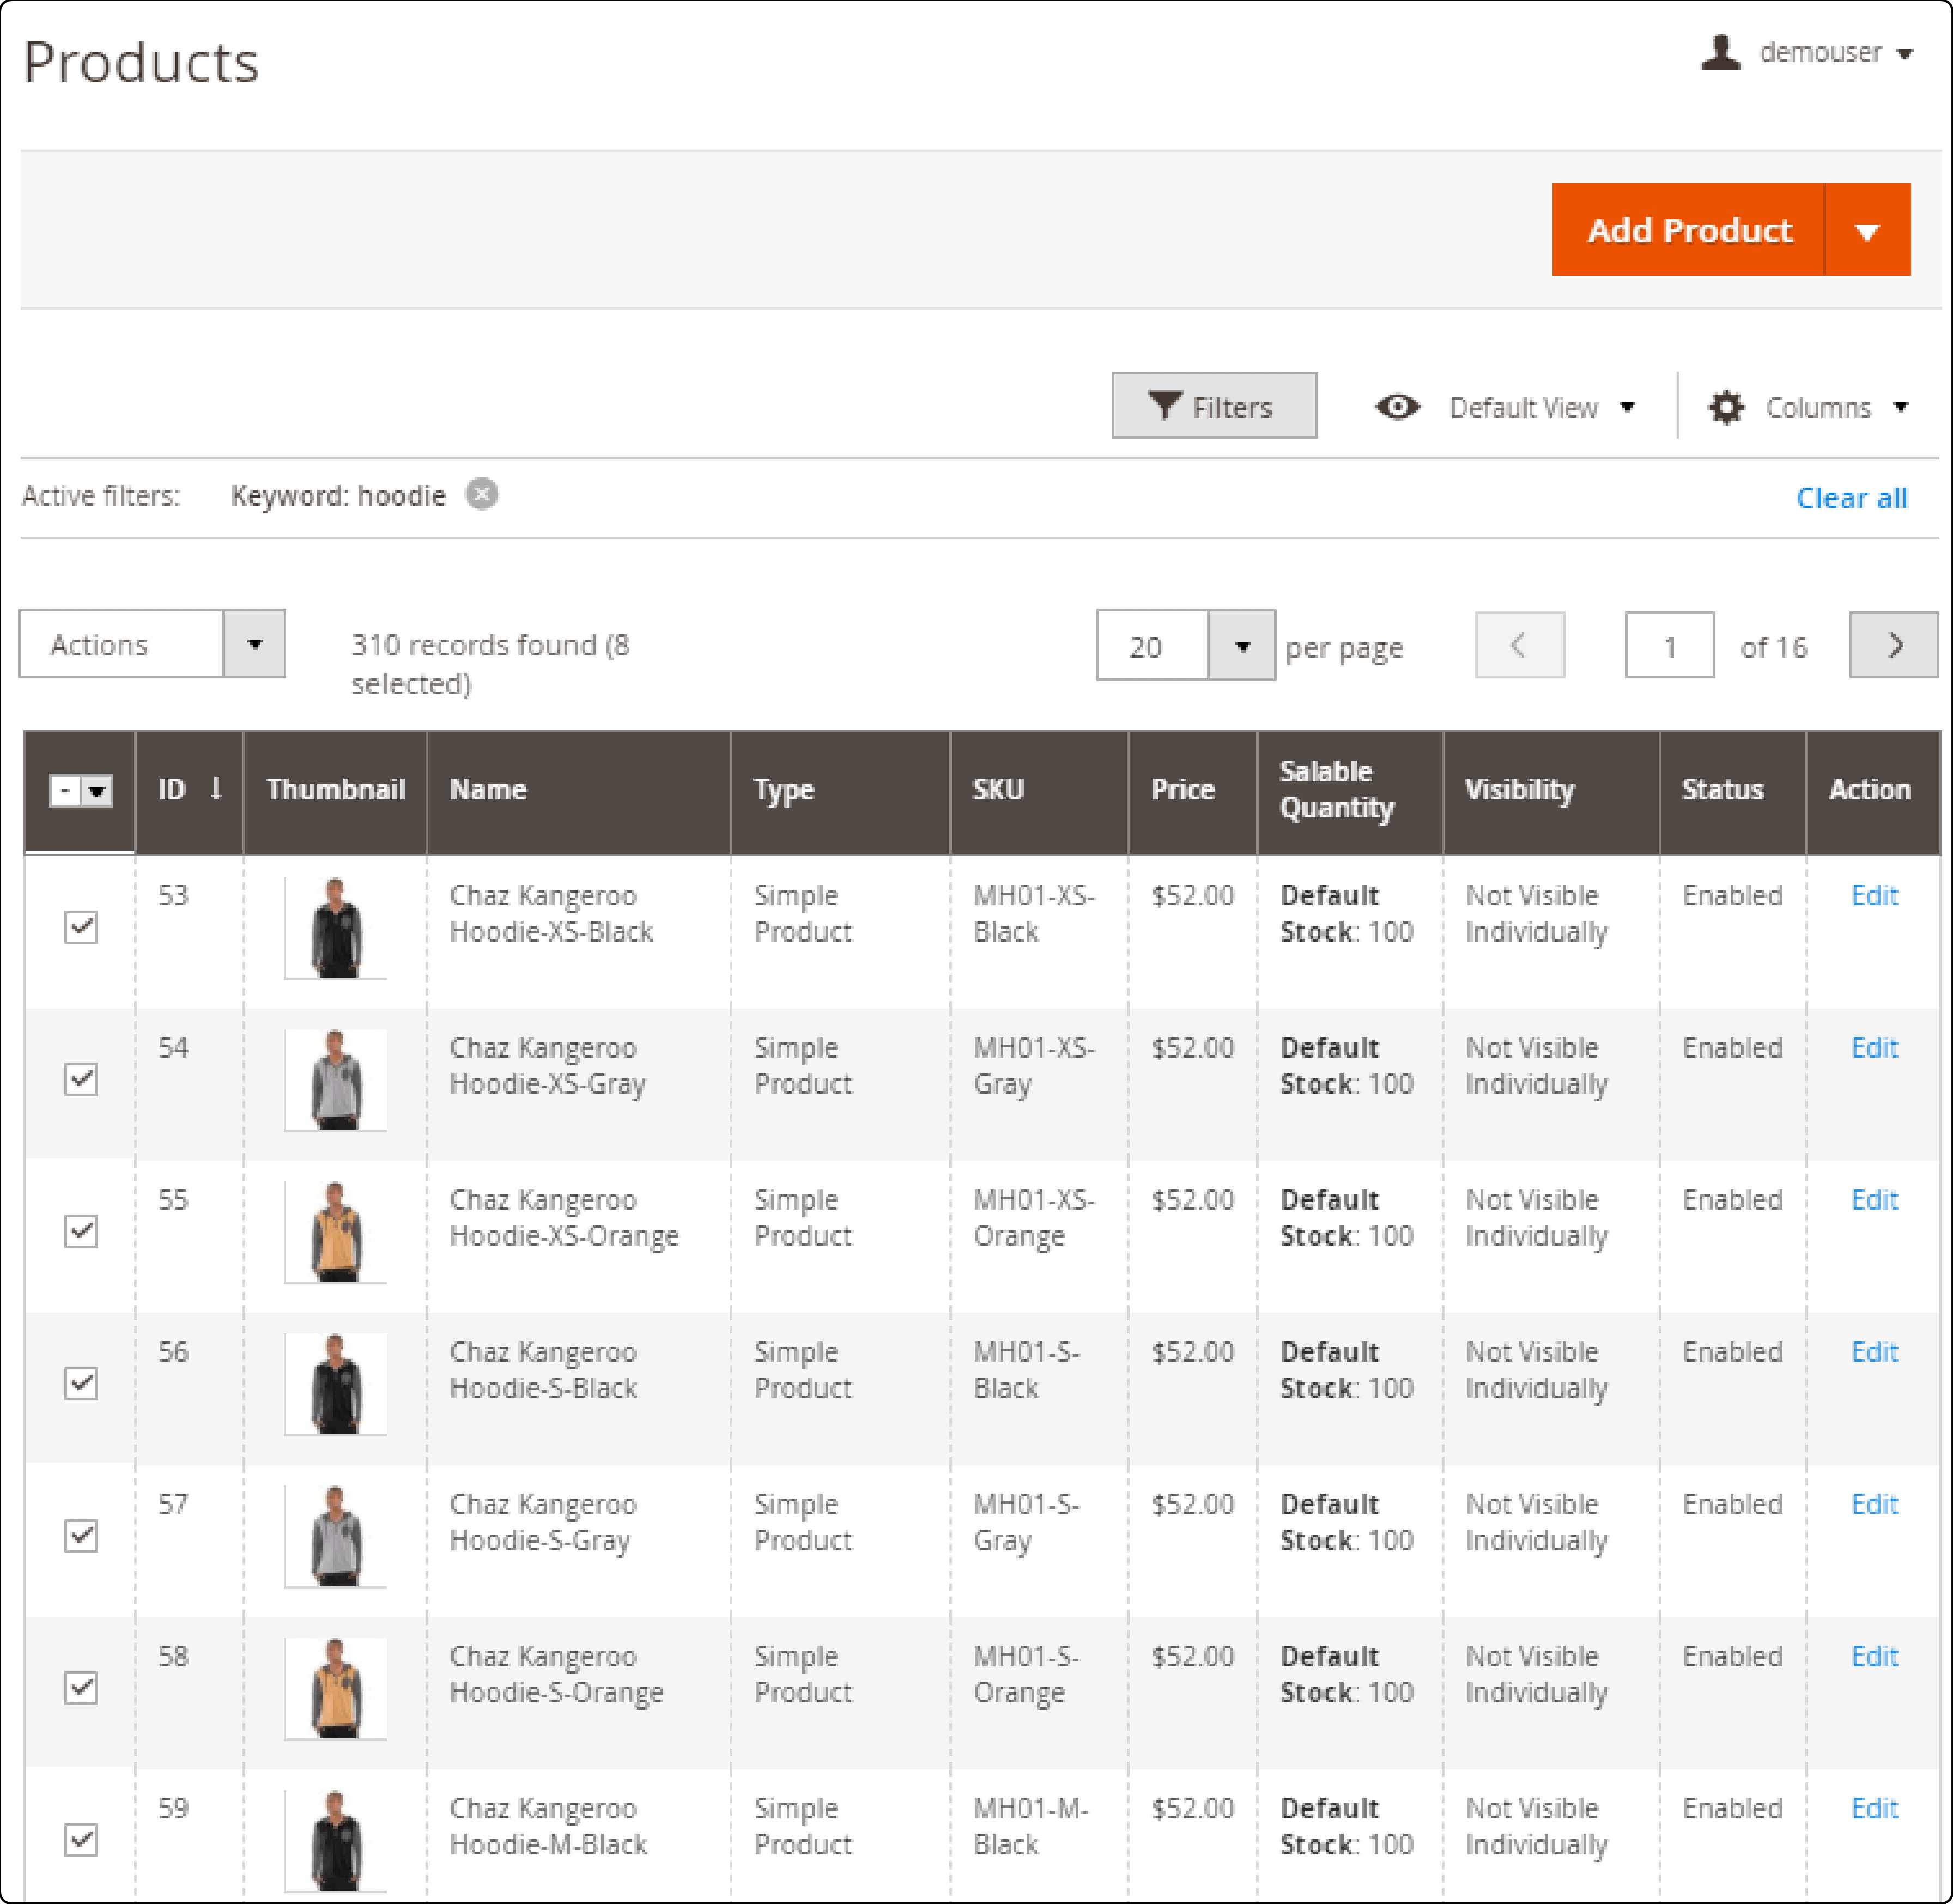
Task: Click the eye icon for Default View
Action: [1395, 407]
